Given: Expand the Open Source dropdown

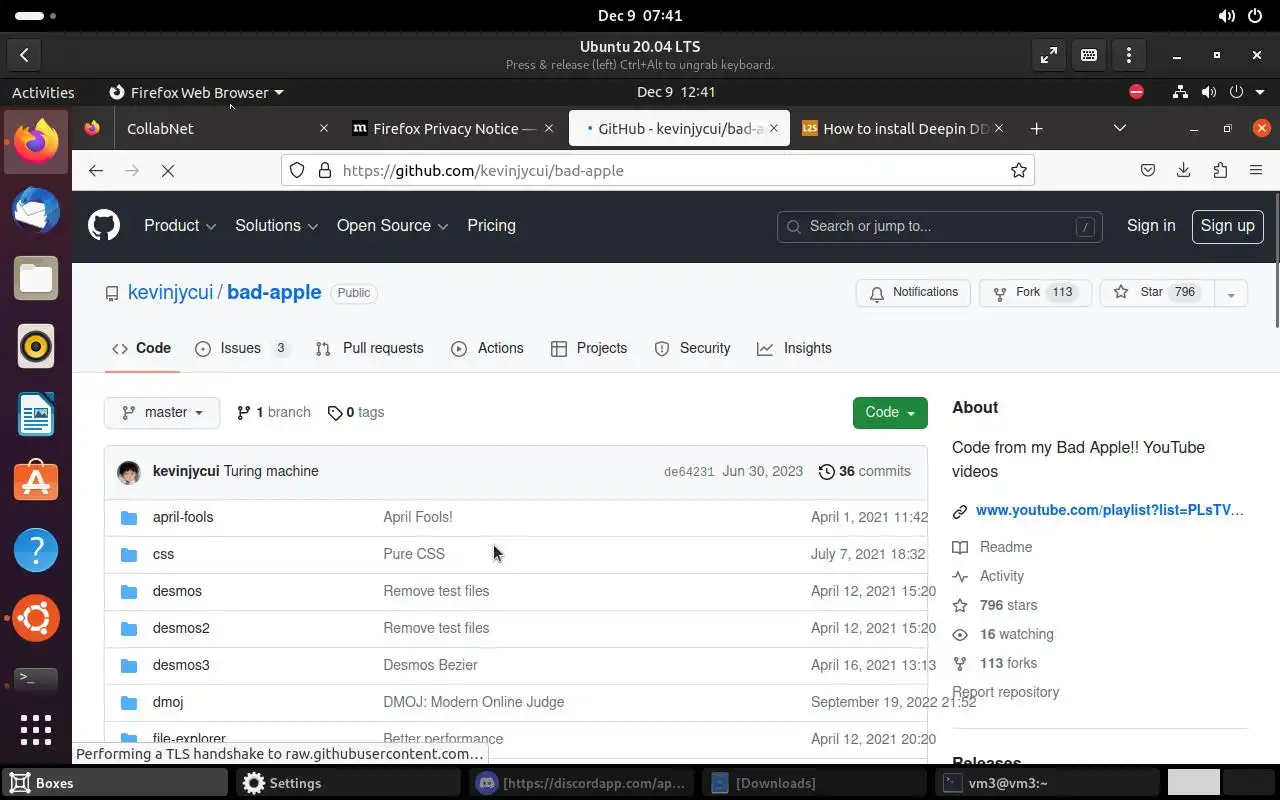Looking at the screenshot, I should point(392,226).
